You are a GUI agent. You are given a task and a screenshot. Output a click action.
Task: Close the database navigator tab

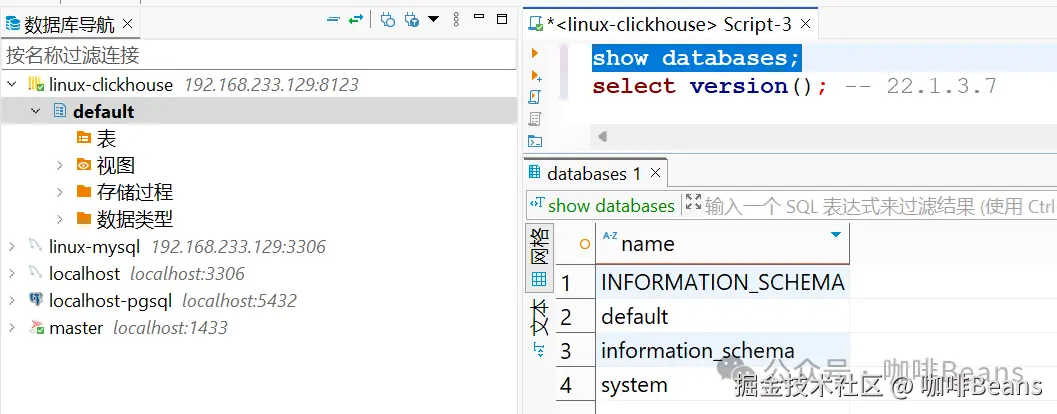point(127,24)
